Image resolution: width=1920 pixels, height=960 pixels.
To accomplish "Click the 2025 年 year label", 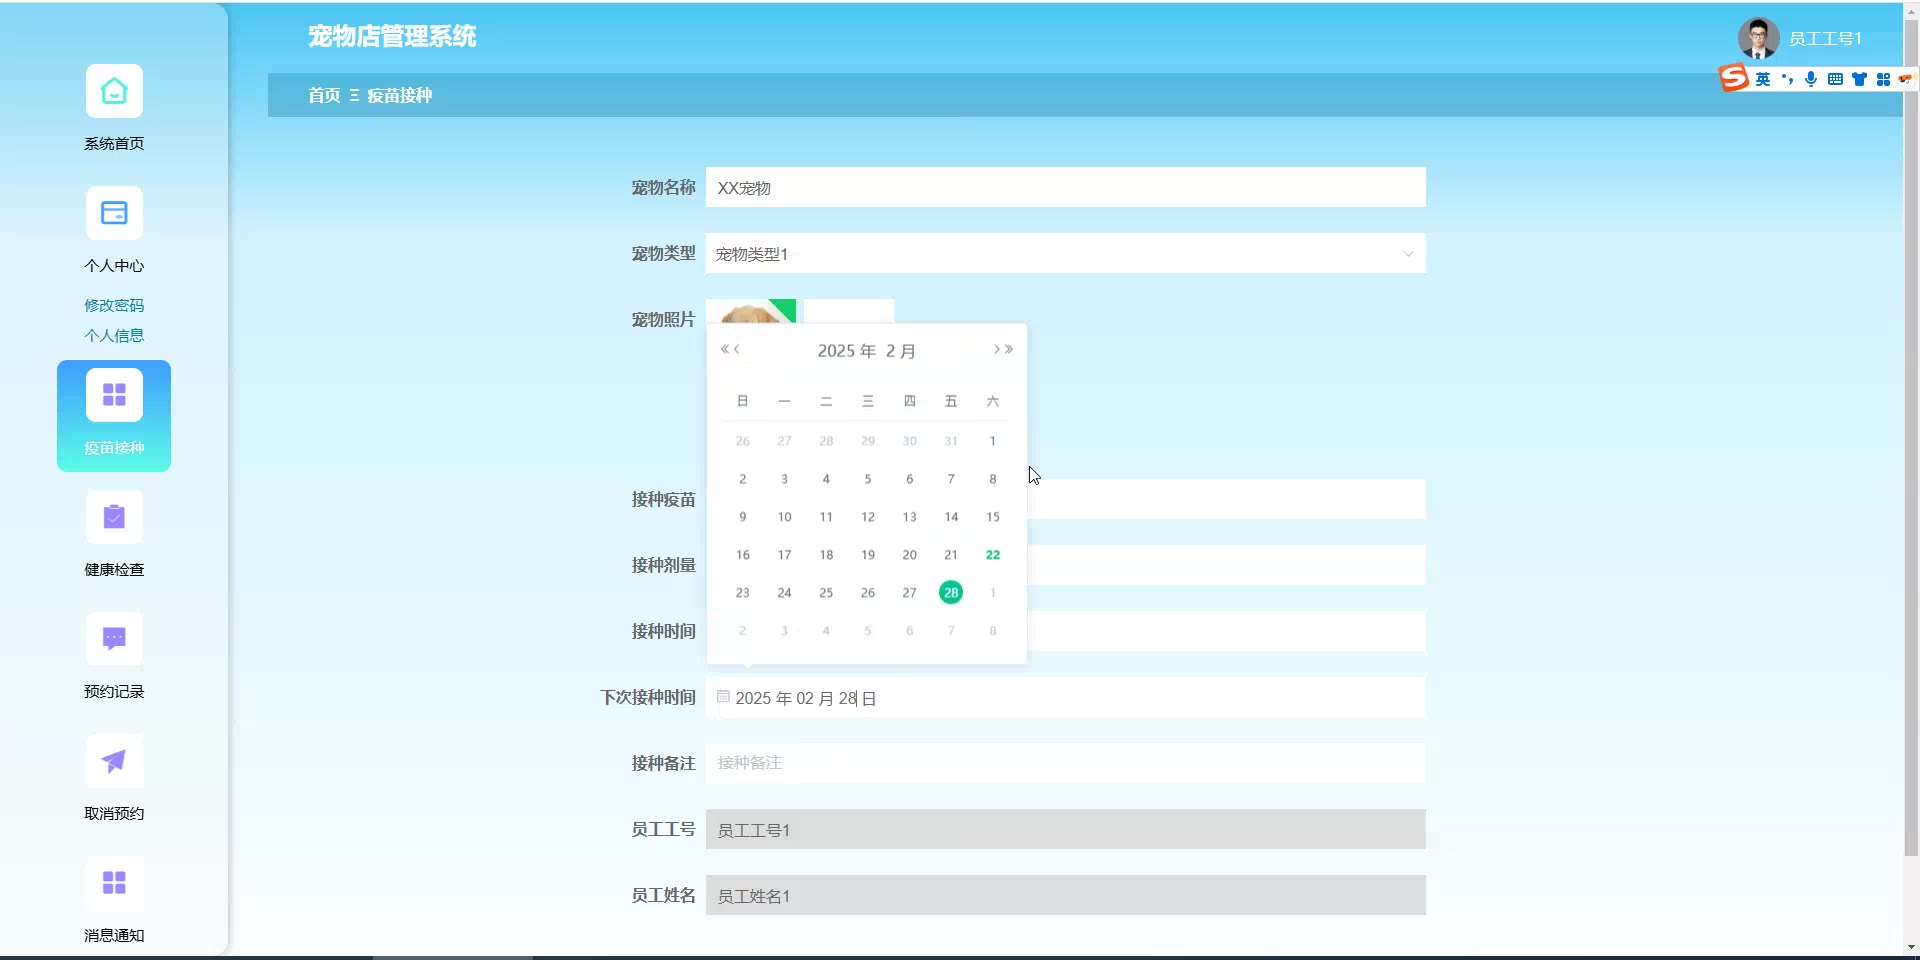I will coord(847,351).
